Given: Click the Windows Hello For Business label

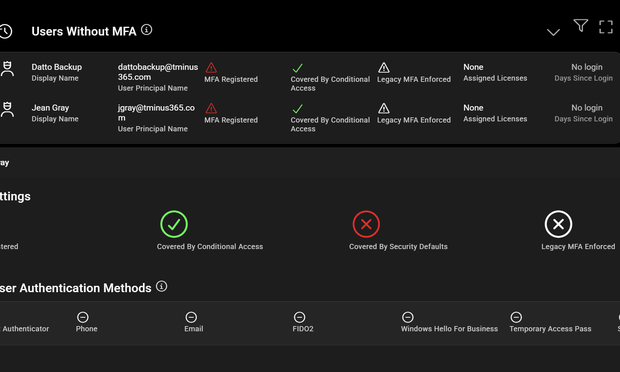Looking at the screenshot, I should pos(449,329).
